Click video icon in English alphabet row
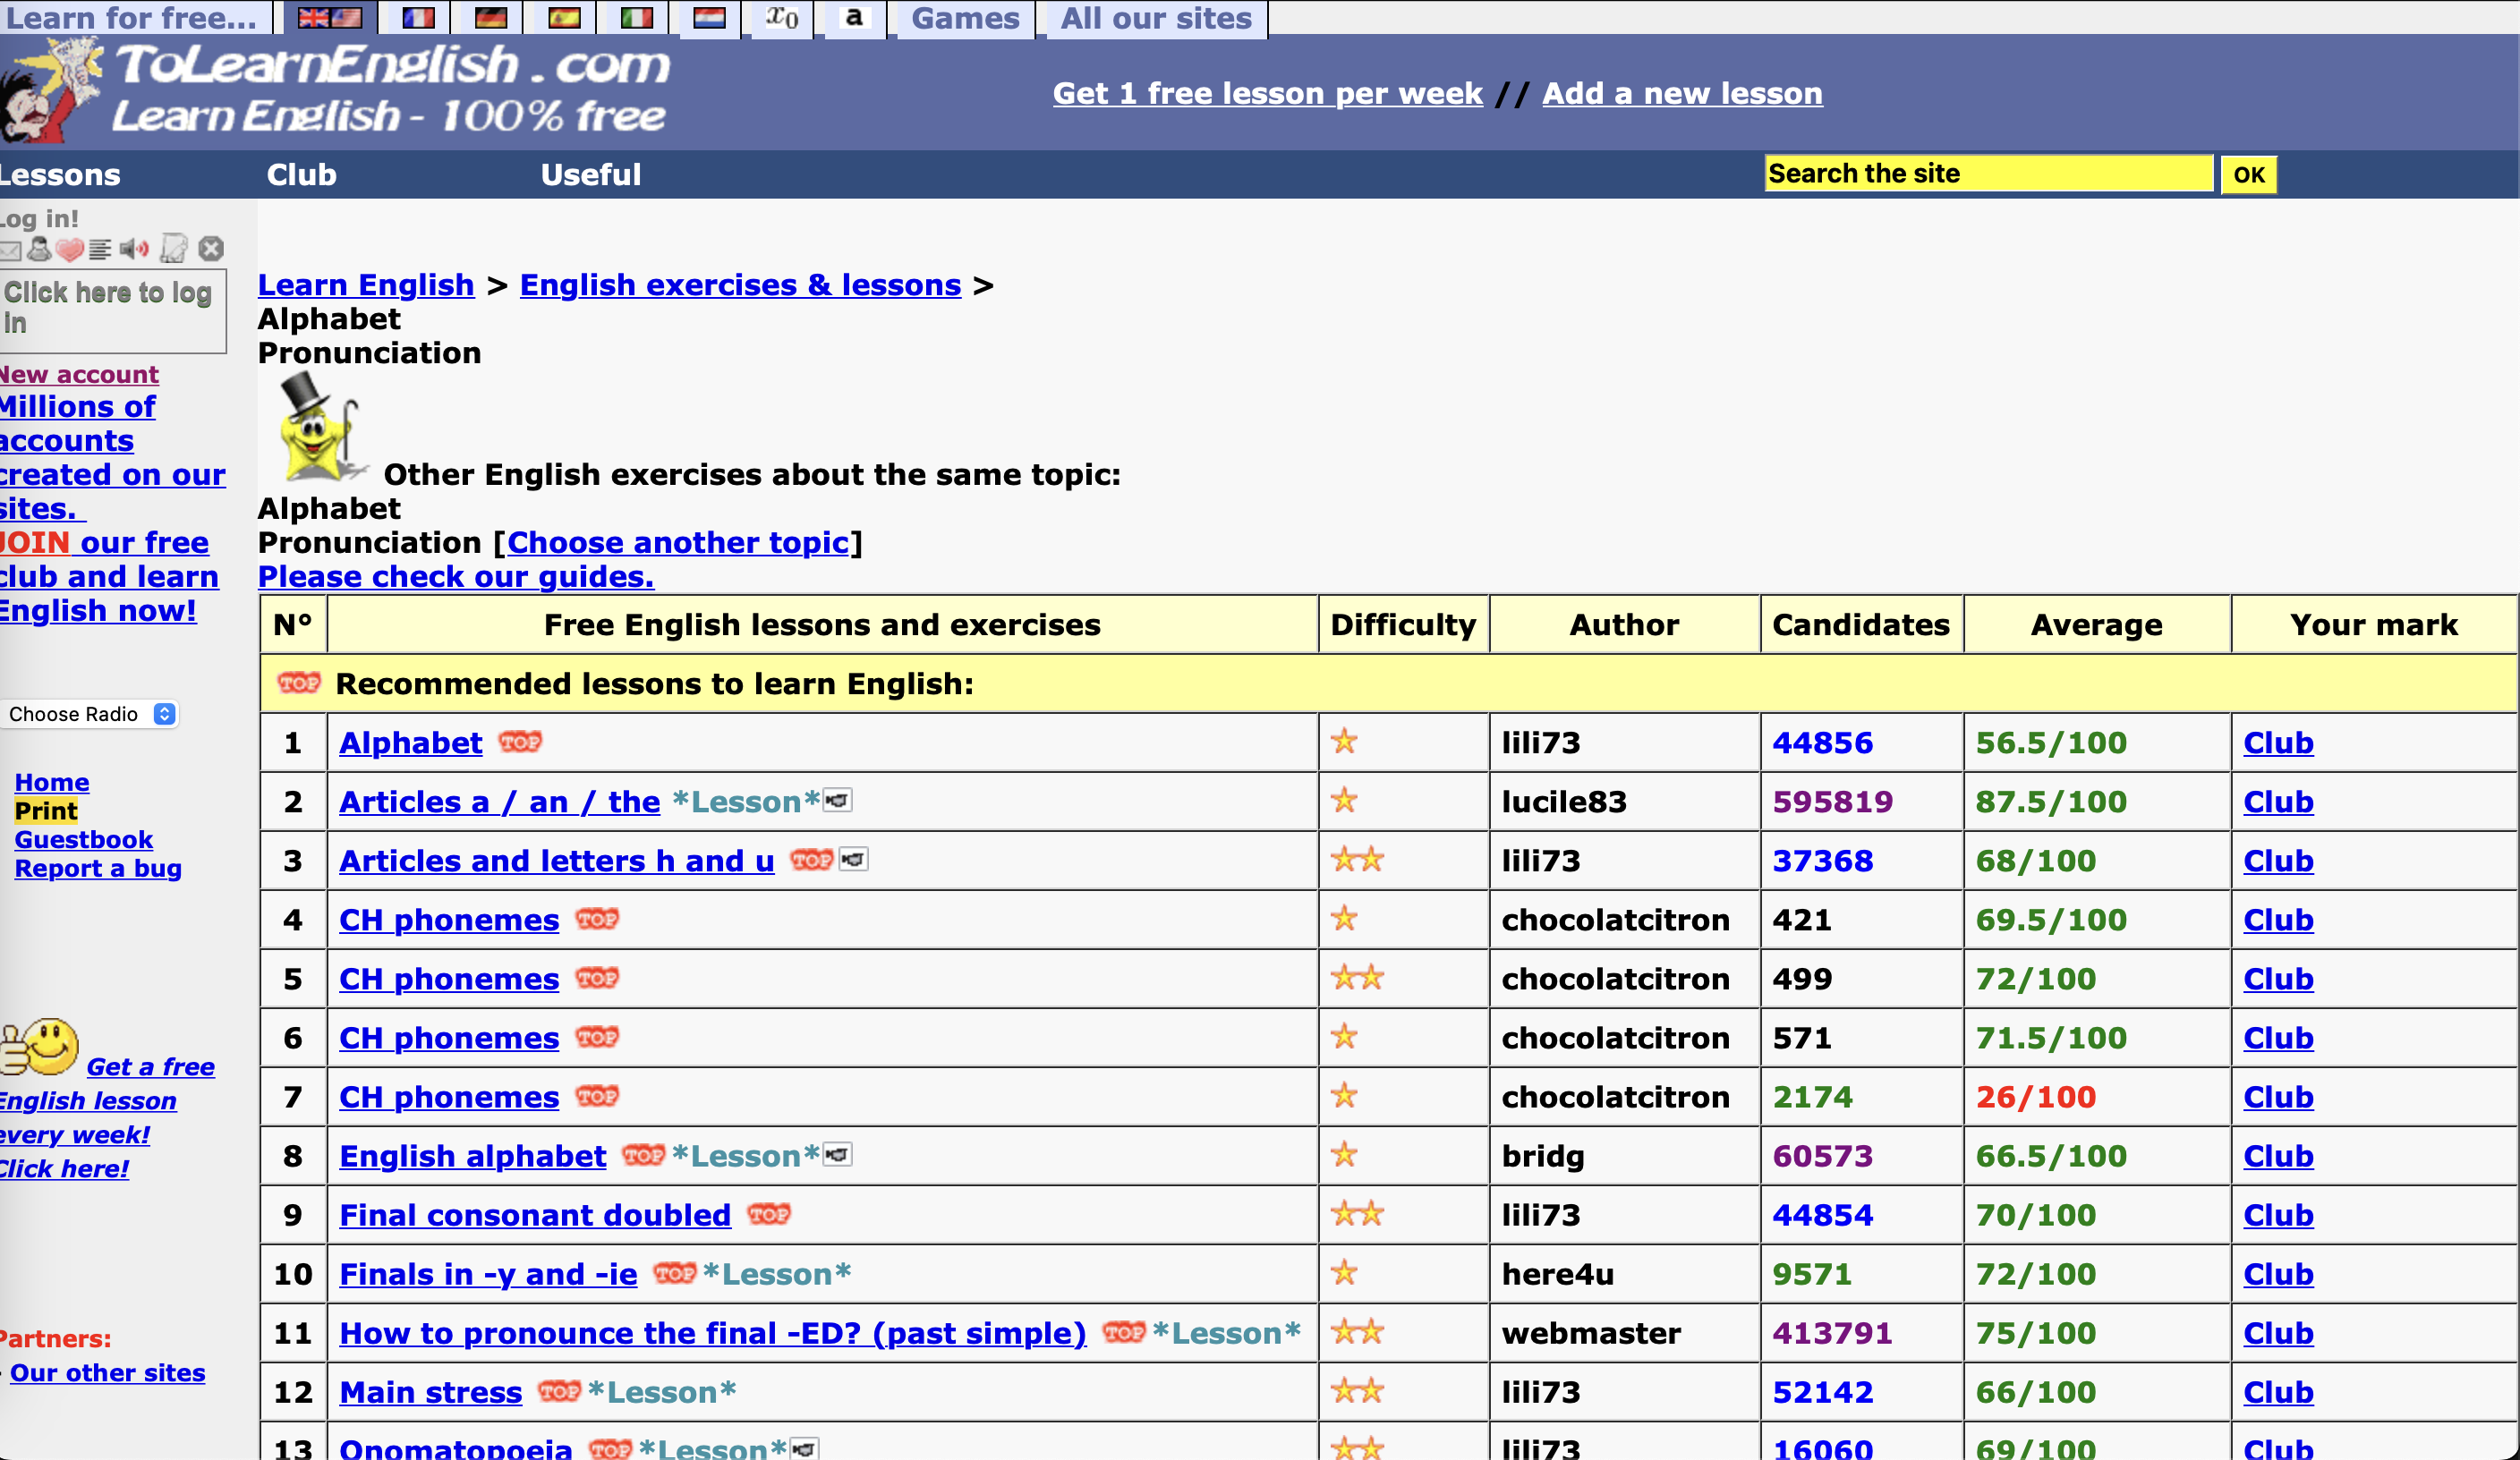This screenshot has height=1460, width=2520. [837, 1154]
